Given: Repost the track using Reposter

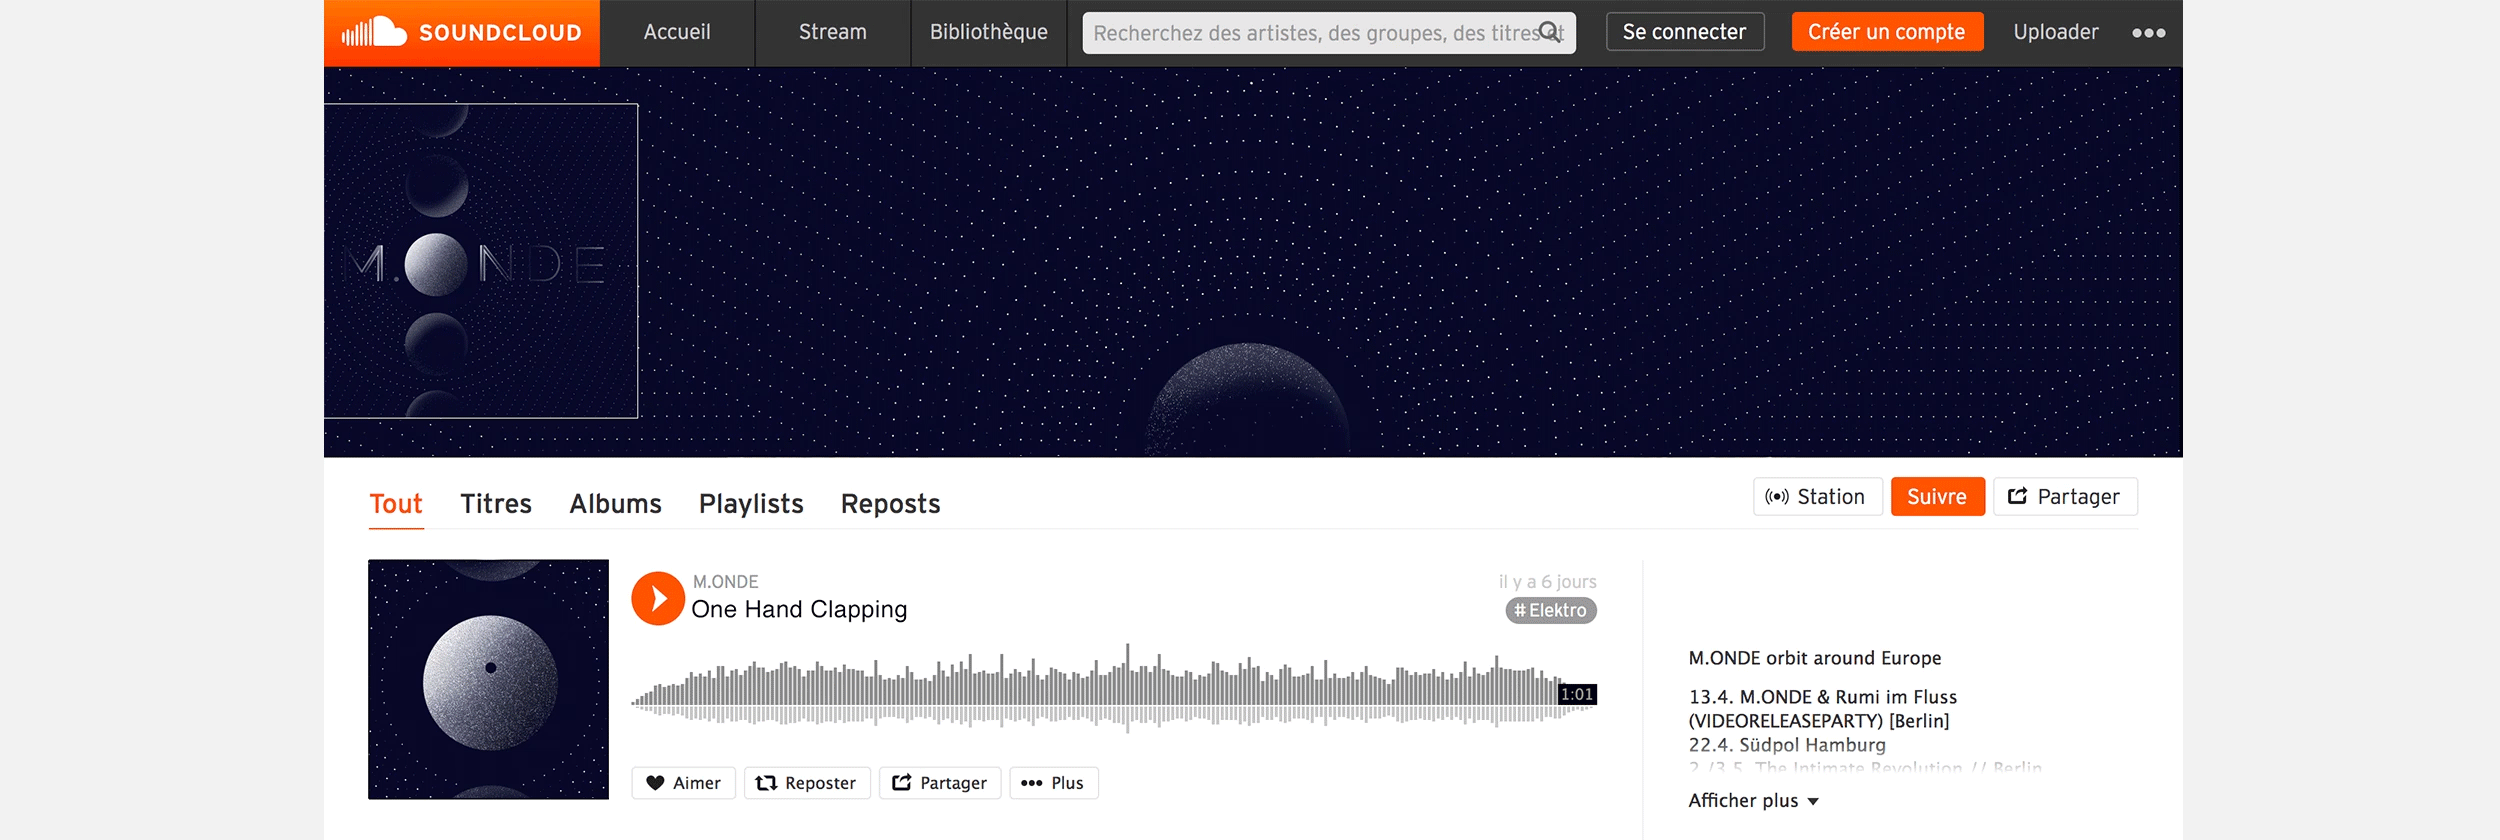Looking at the screenshot, I should tap(806, 783).
